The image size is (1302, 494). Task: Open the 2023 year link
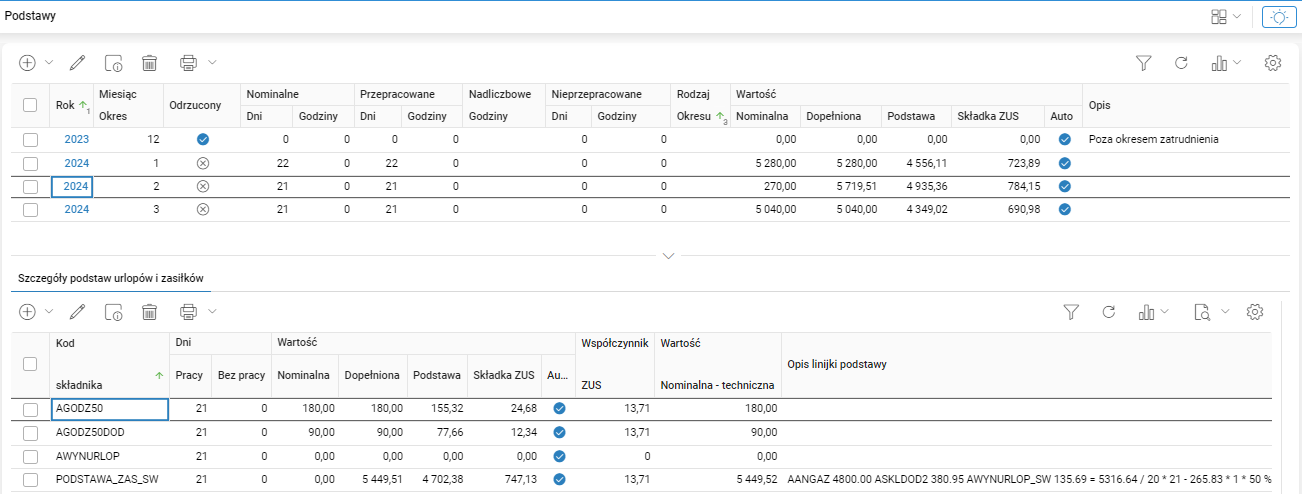(x=77, y=140)
